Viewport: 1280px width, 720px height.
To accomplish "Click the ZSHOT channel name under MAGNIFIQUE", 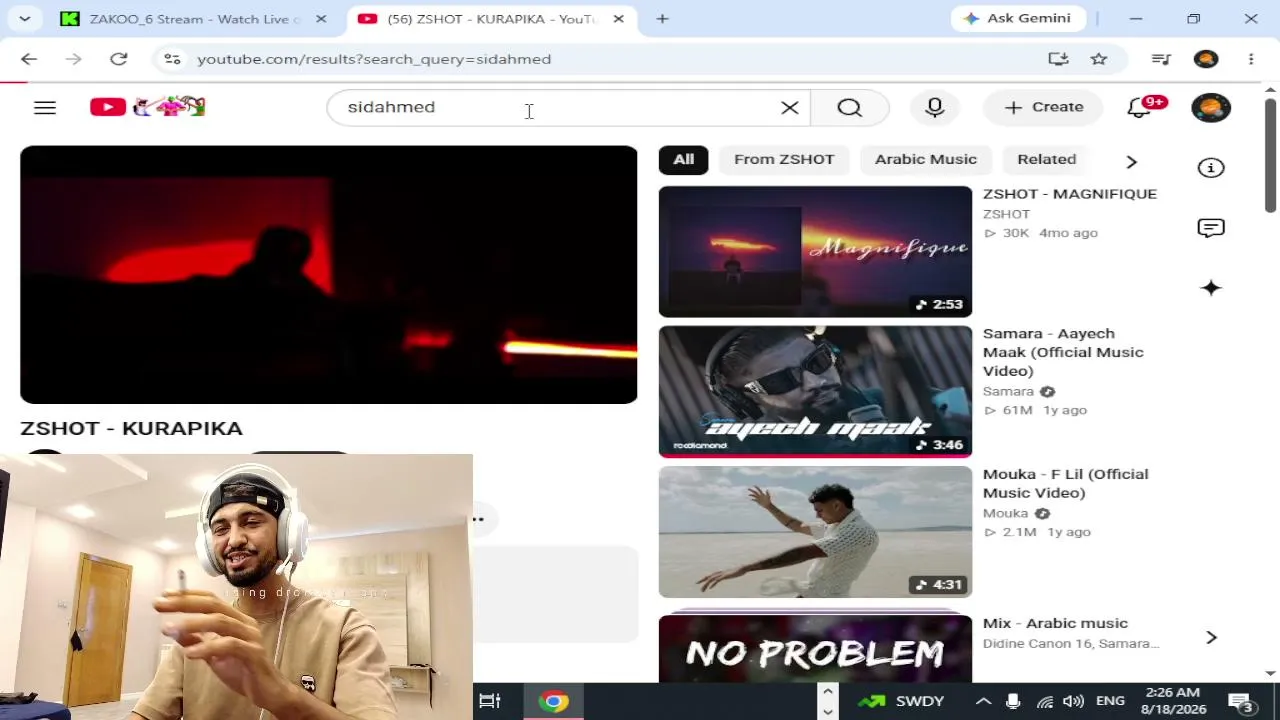I will (x=1006, y=214).
